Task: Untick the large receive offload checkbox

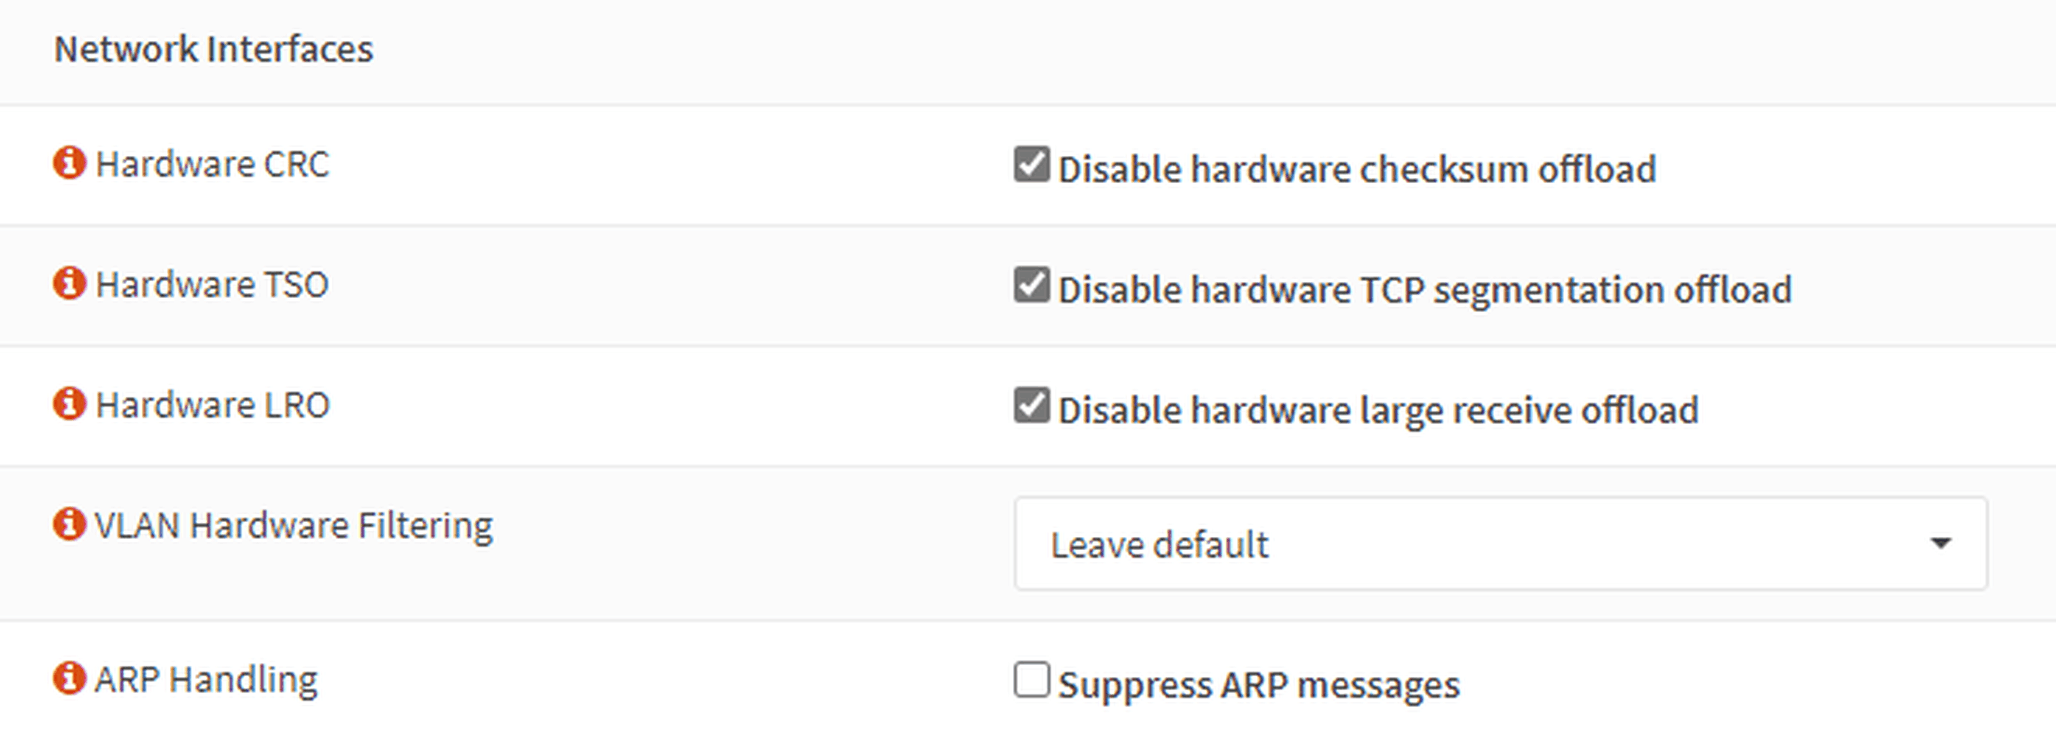Action: point(1031,405)
